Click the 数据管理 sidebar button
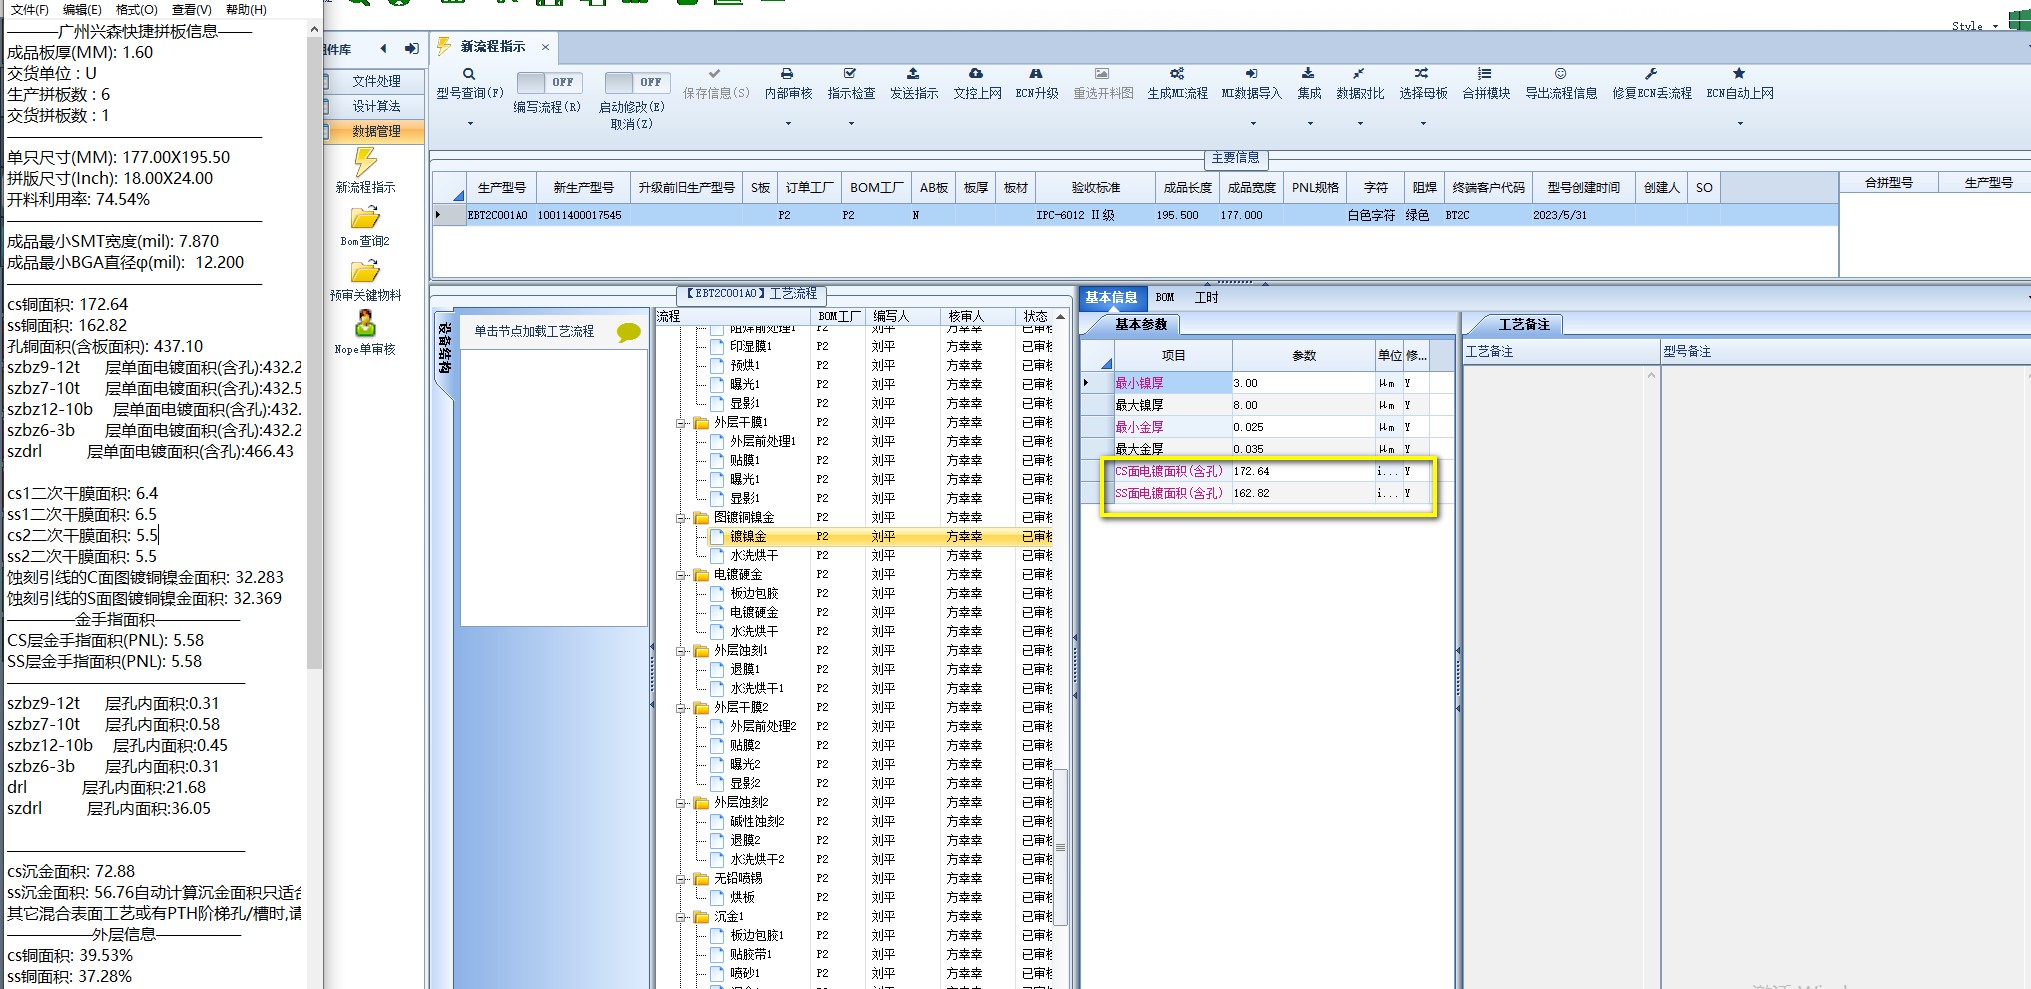 tap(376, 131)
